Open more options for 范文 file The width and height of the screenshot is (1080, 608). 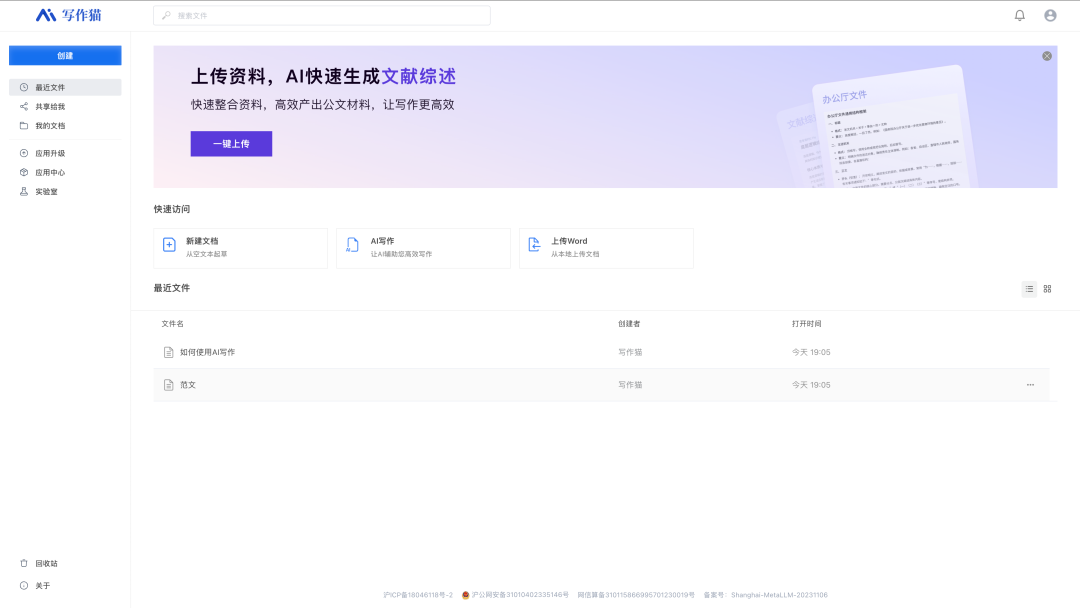tap(1030, 385)
